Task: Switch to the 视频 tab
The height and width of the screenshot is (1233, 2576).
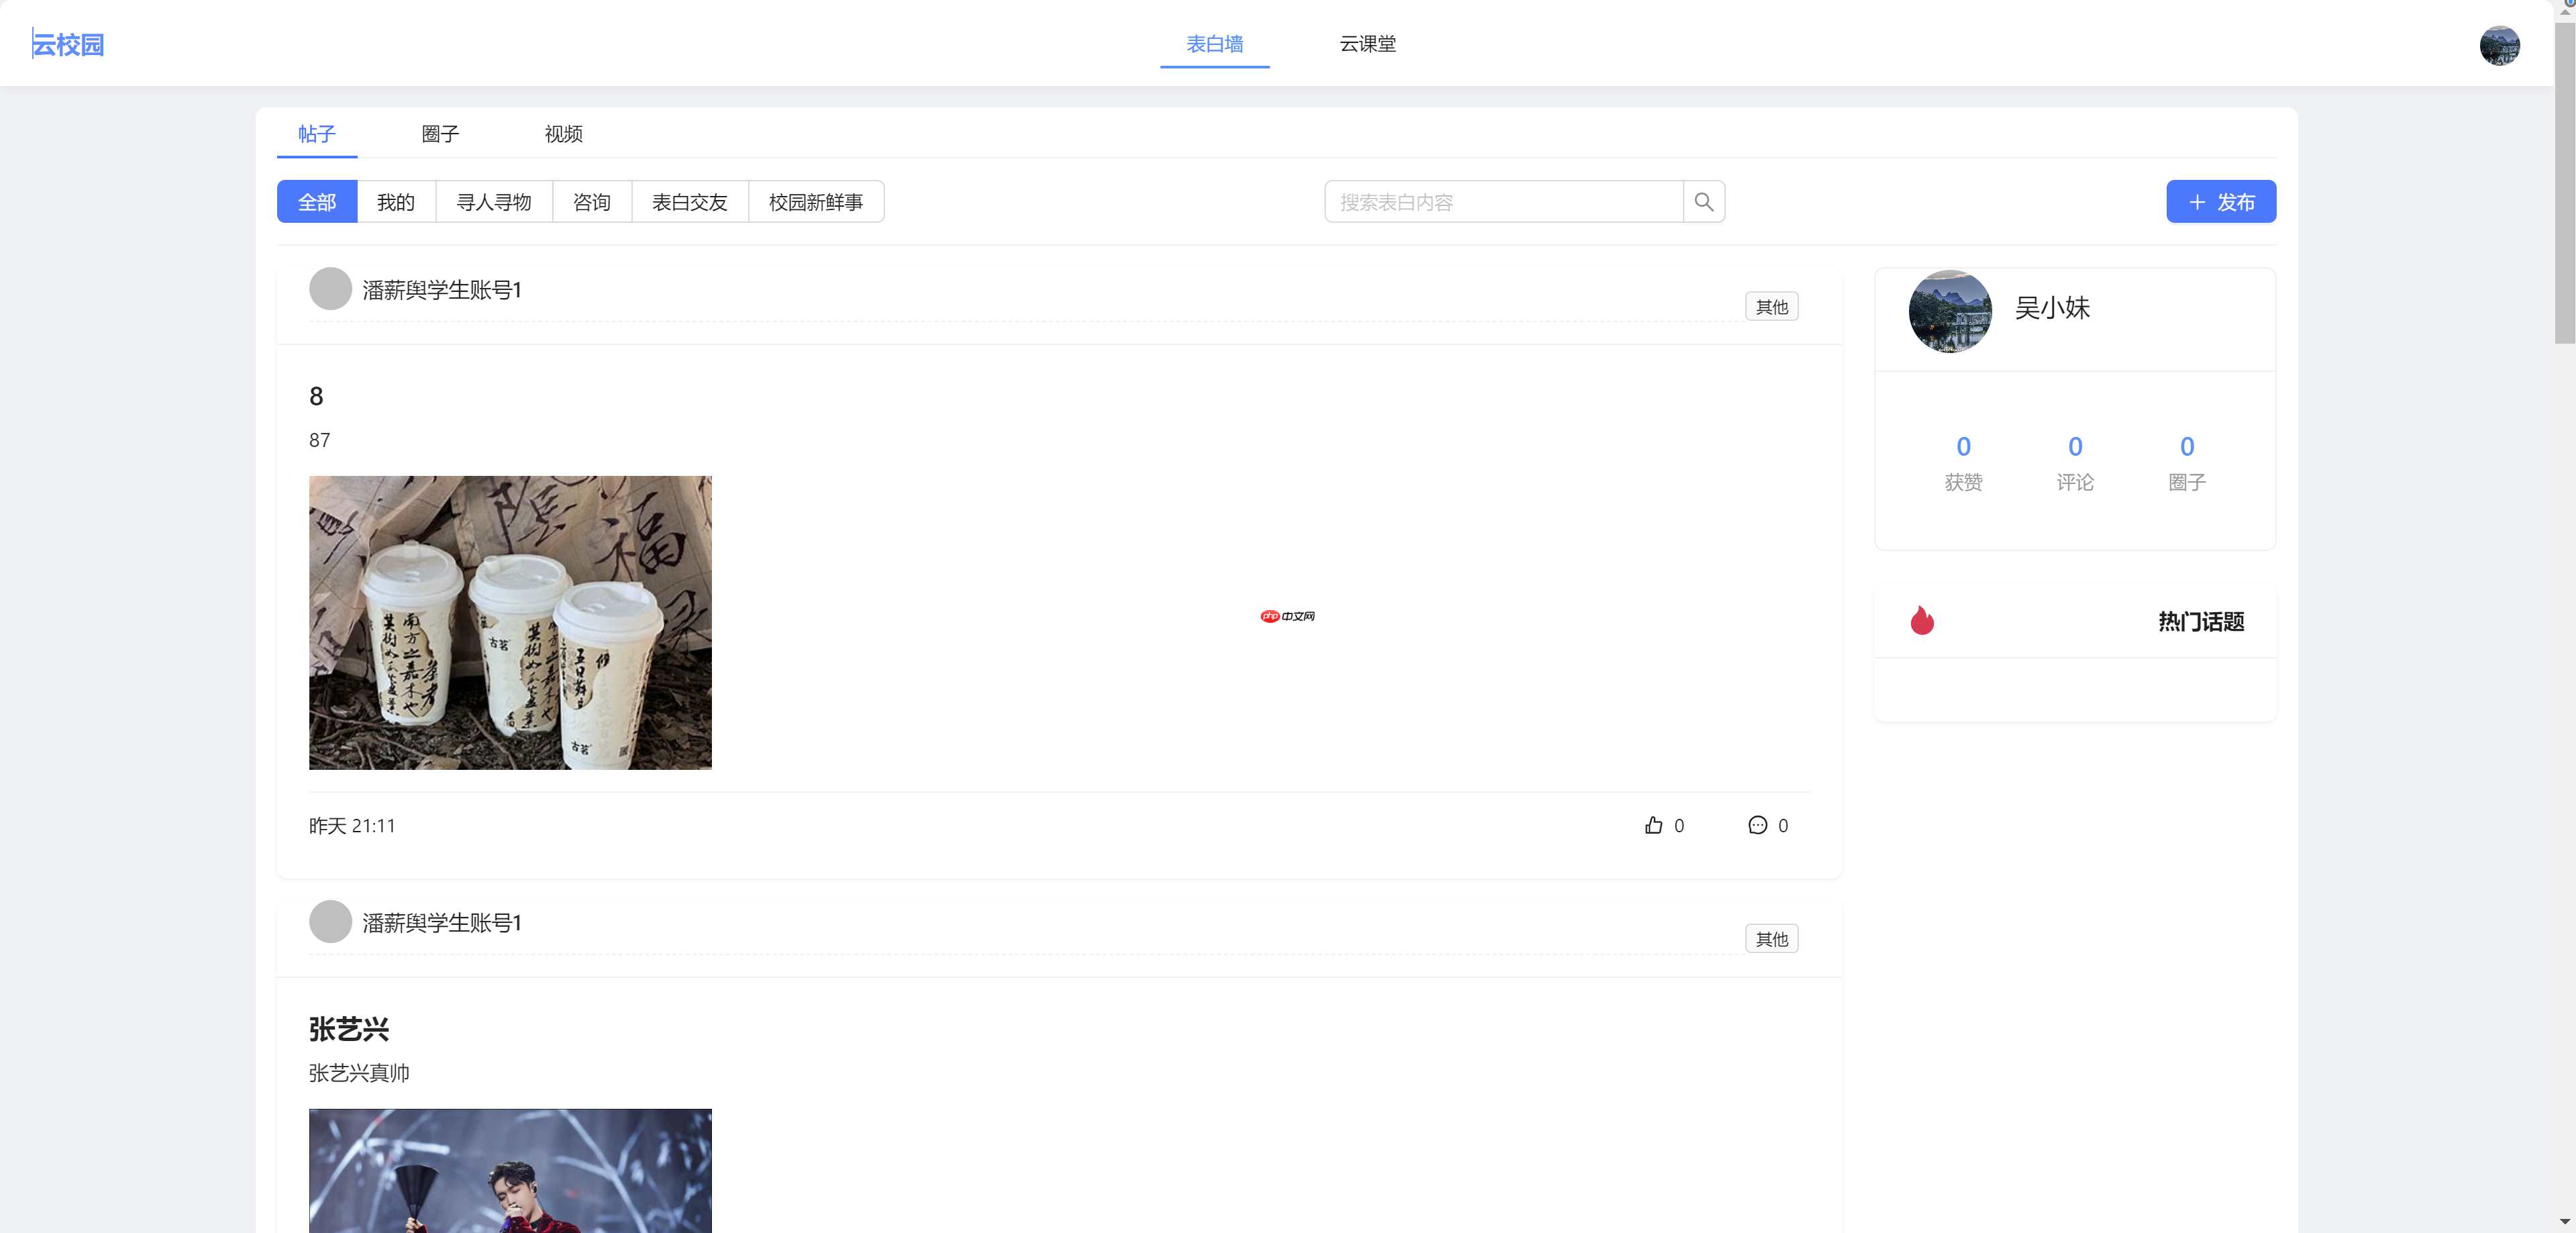Action: coord(563,134)
